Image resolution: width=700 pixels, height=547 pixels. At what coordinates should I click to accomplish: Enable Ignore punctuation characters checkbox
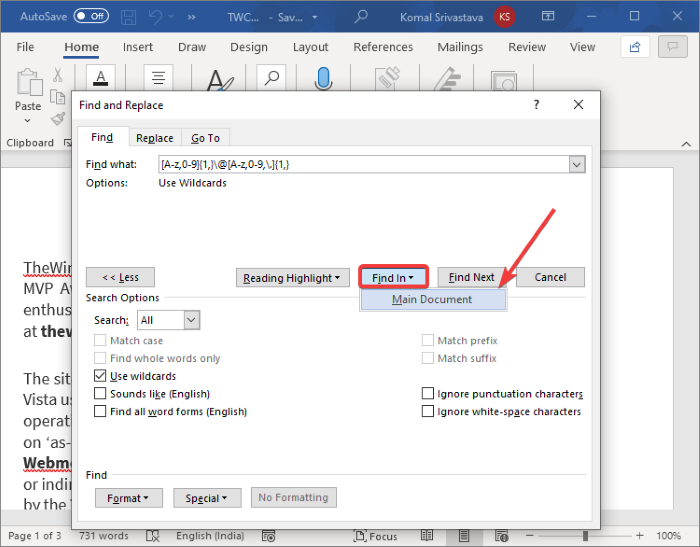click(x=428, y=393)
